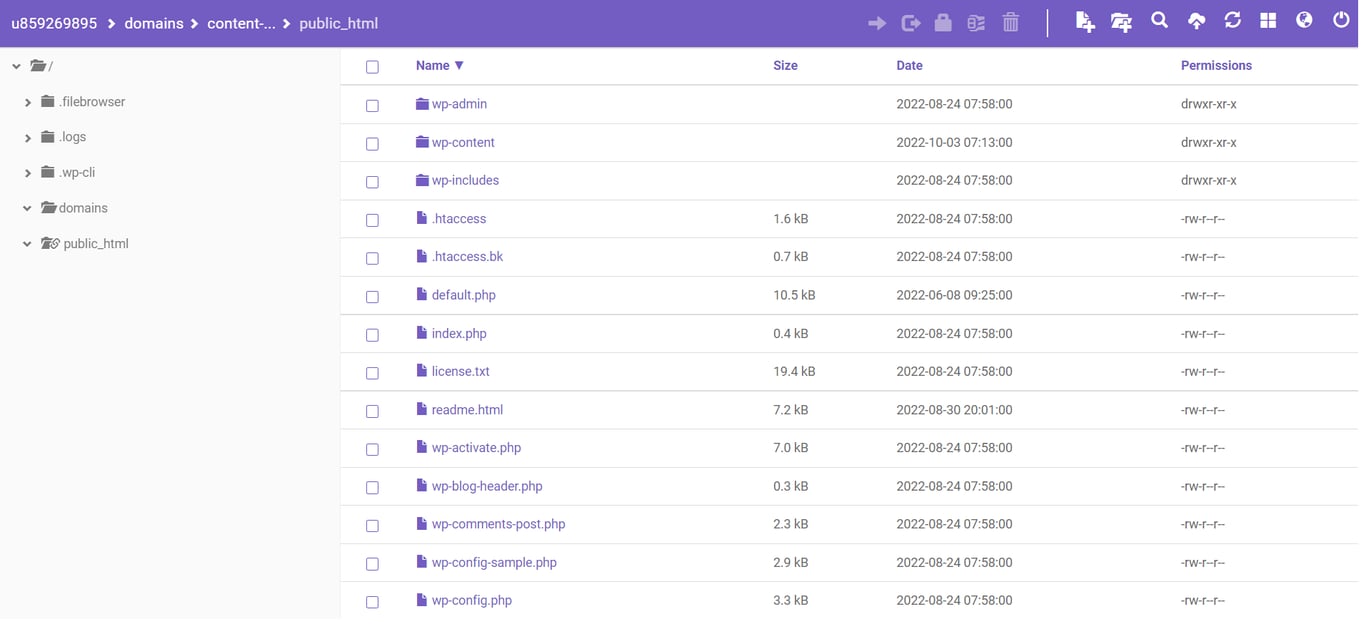
Task: Switch to grid view layout
Action: (x=1267, y=20)
